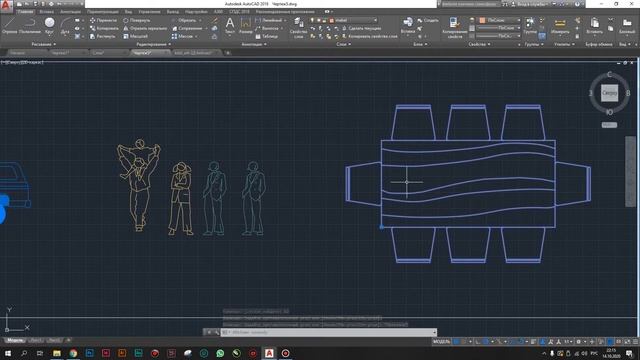Click the Линейный dimension tool

269,20
